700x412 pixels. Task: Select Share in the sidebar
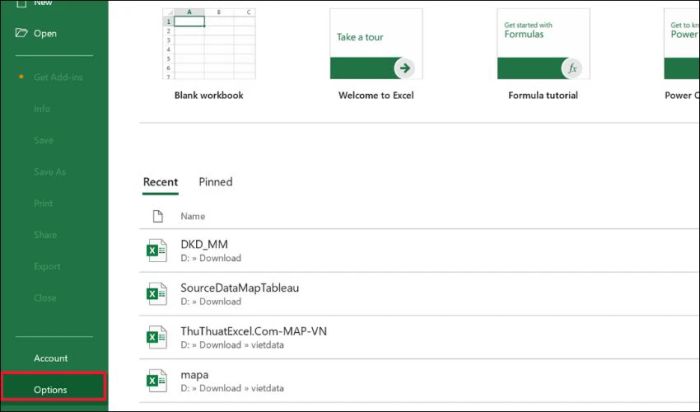coord(45,235)
